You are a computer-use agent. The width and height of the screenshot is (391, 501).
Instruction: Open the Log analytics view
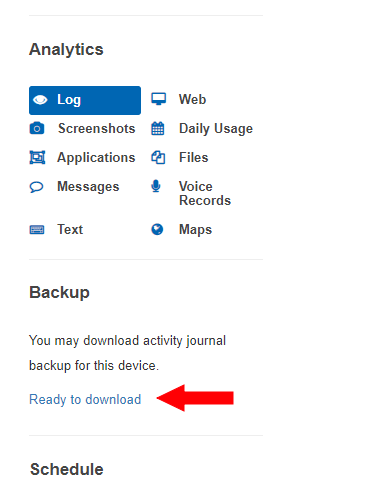[x=85, y=100]
